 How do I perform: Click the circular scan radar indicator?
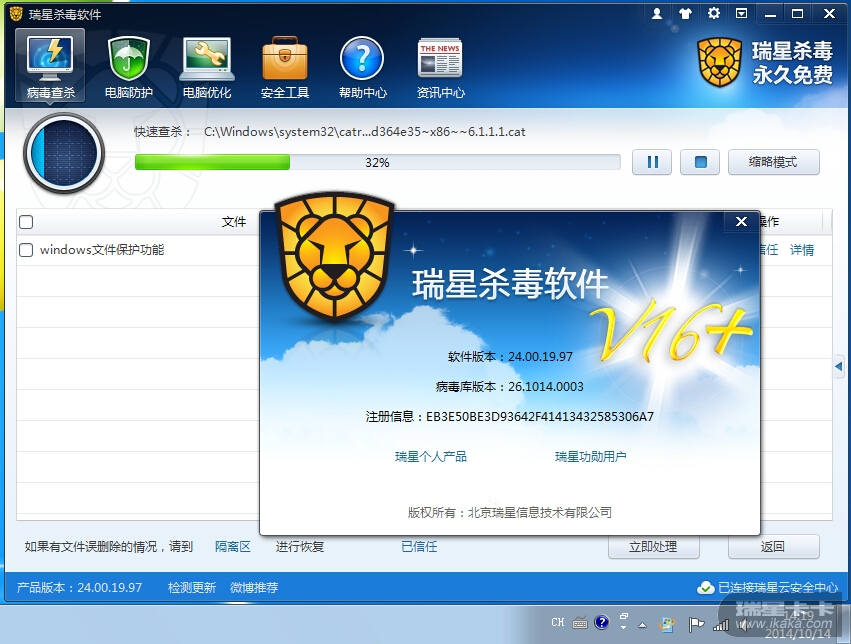[64, 154]
